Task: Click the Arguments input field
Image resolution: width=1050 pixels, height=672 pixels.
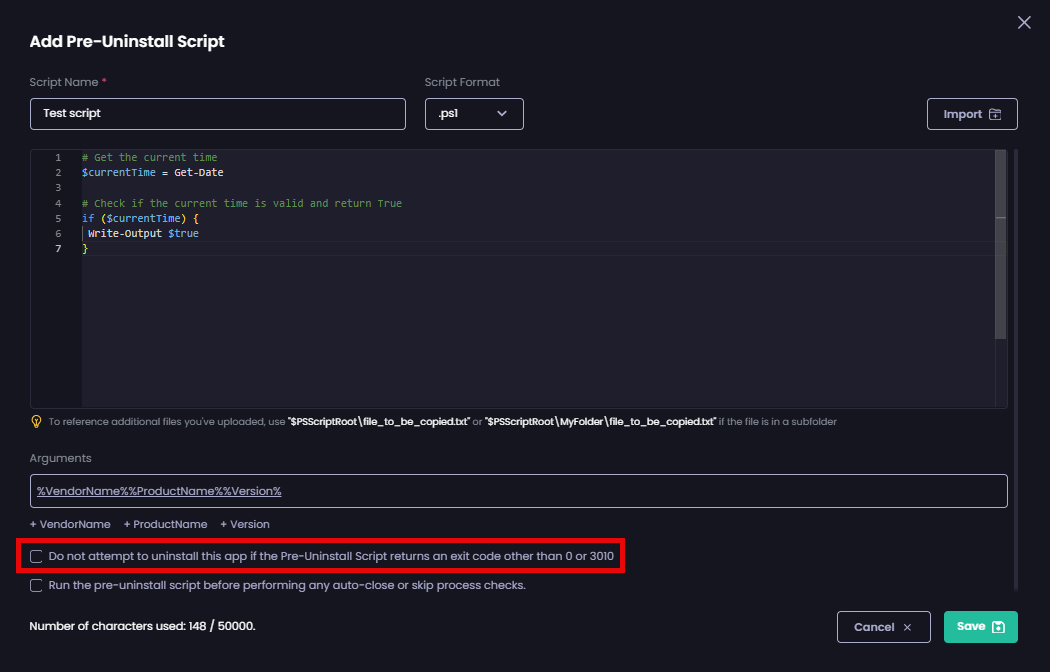Action: [x=518, y=491]
